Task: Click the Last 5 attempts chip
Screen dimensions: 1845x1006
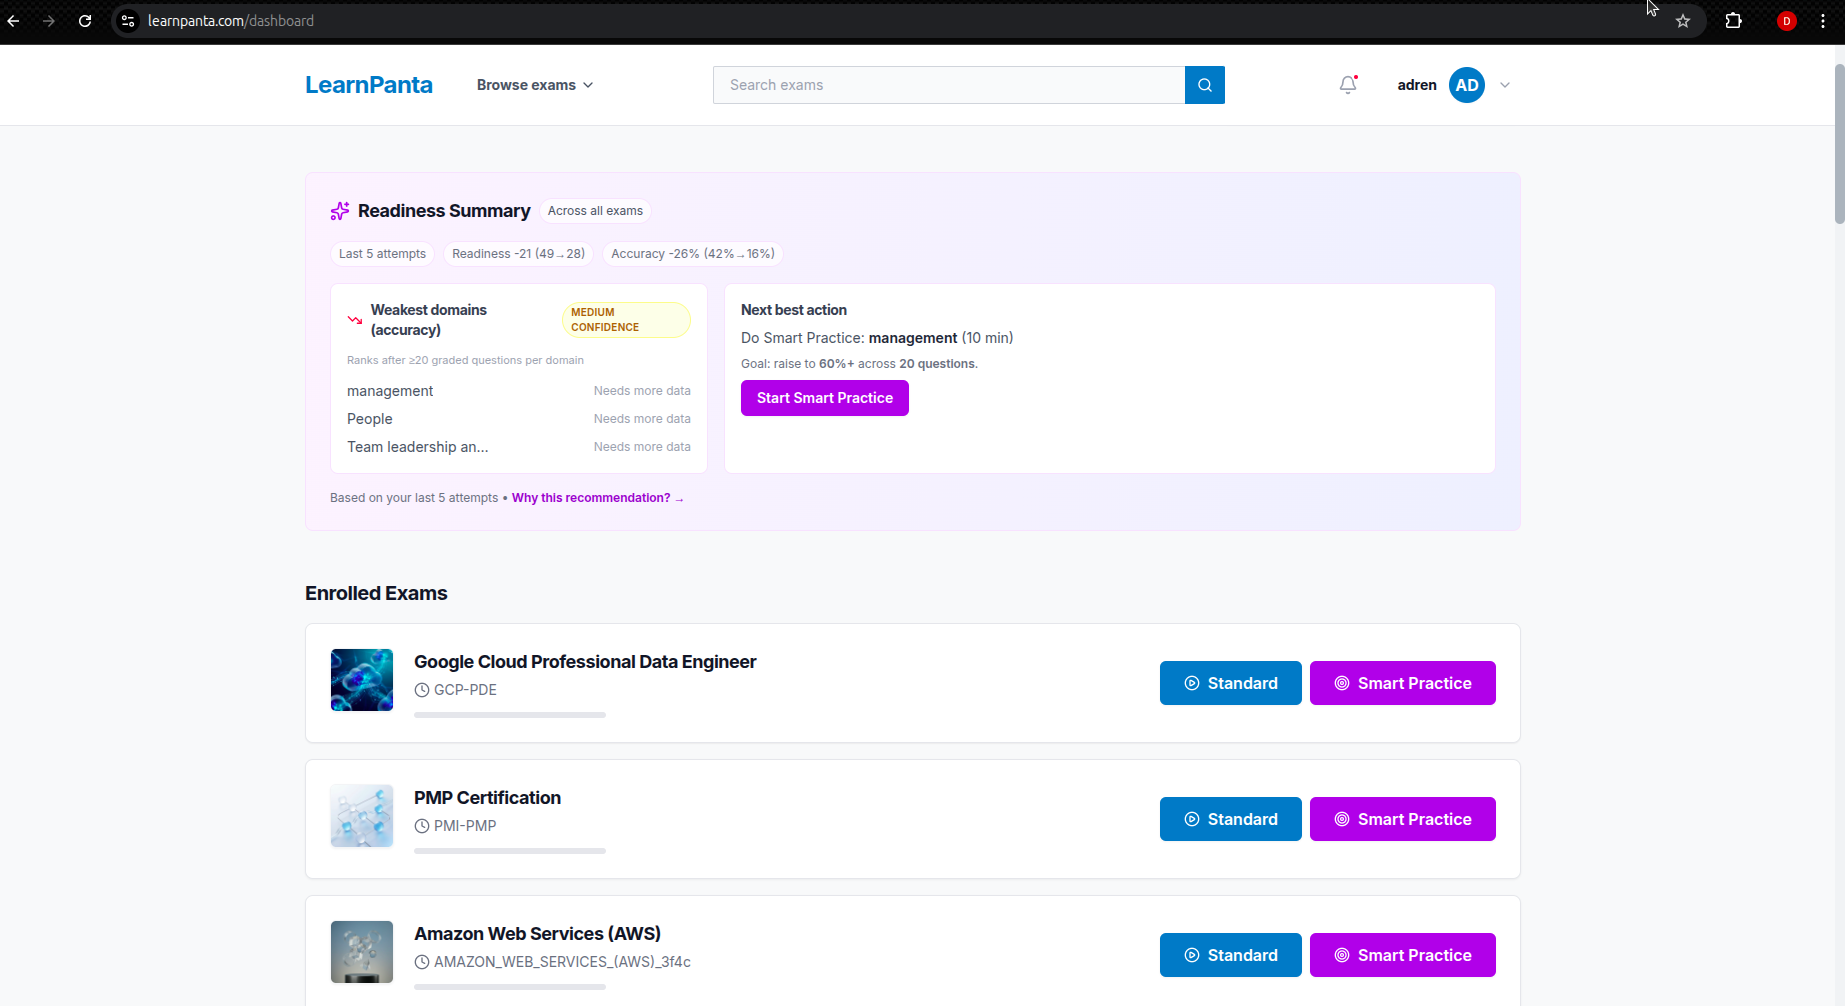Action: click(x=382, y=254)
